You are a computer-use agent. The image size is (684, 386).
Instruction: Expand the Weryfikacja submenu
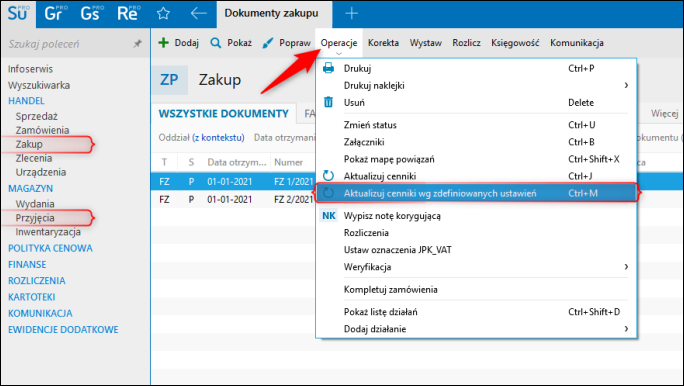[476, 267]
